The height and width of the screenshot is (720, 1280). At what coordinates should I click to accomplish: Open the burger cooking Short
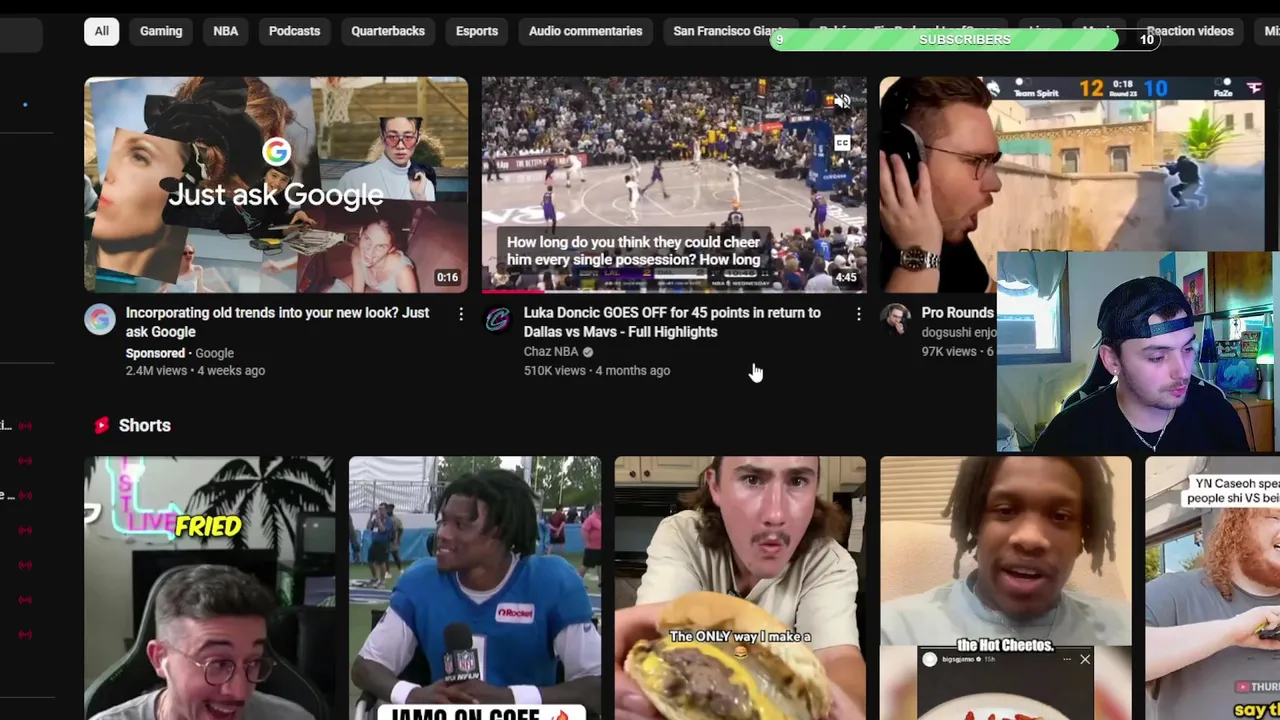pyautogui.click(x=740, y=588)
